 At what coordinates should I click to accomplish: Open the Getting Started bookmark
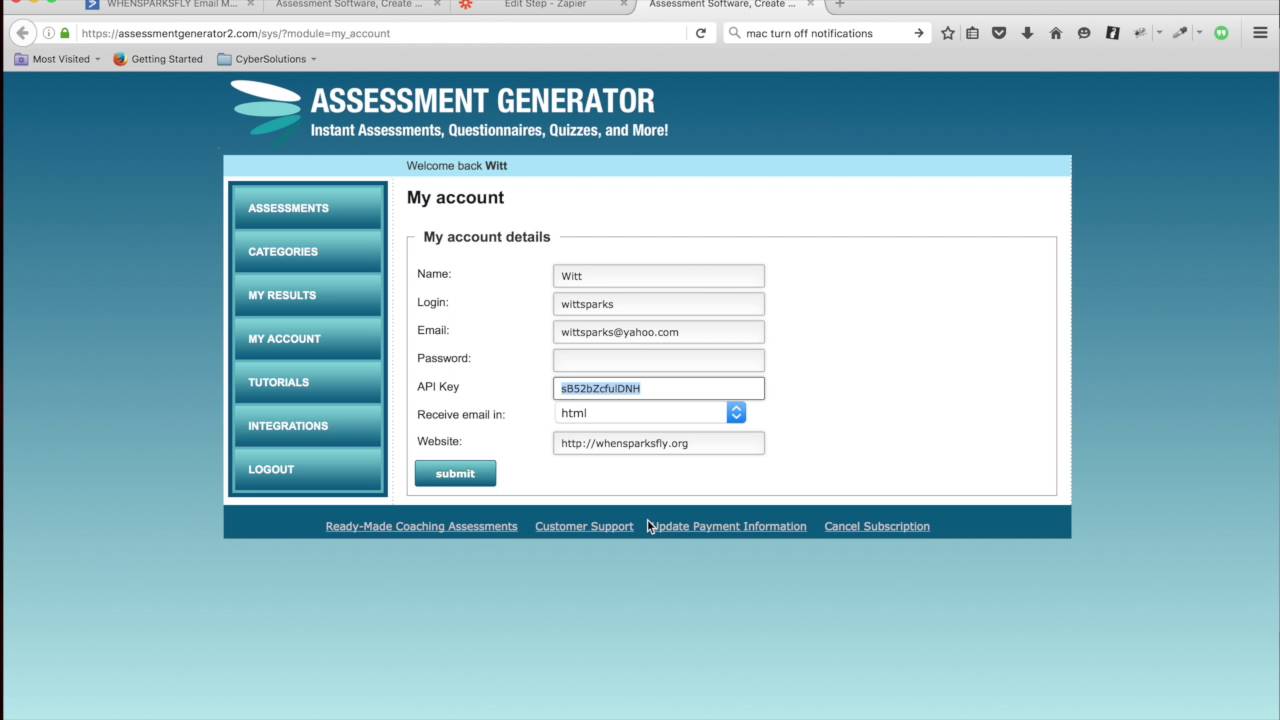pyautogui.click(x=158, y=59)
